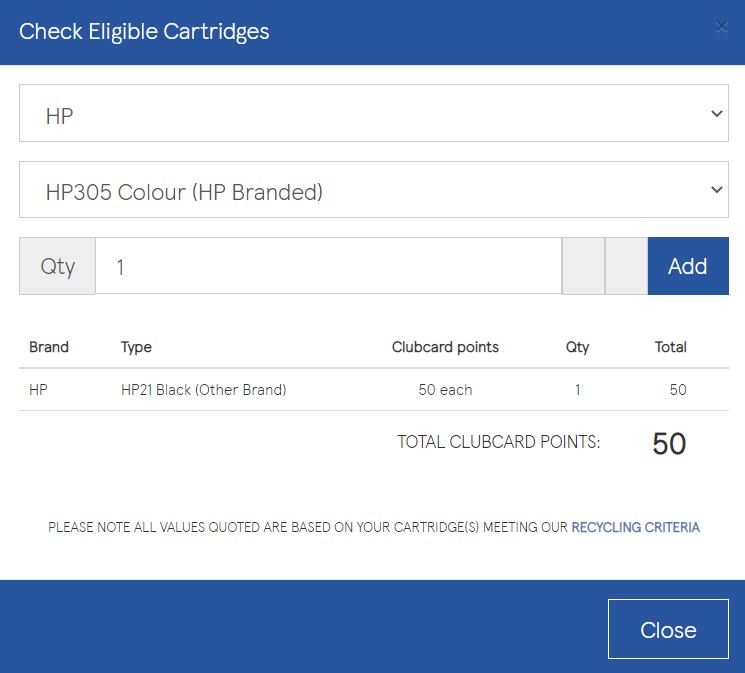Open the HP305 Colour (HP Branded) cartridge selector
745x673 pixels.
[x=374, y=190]
